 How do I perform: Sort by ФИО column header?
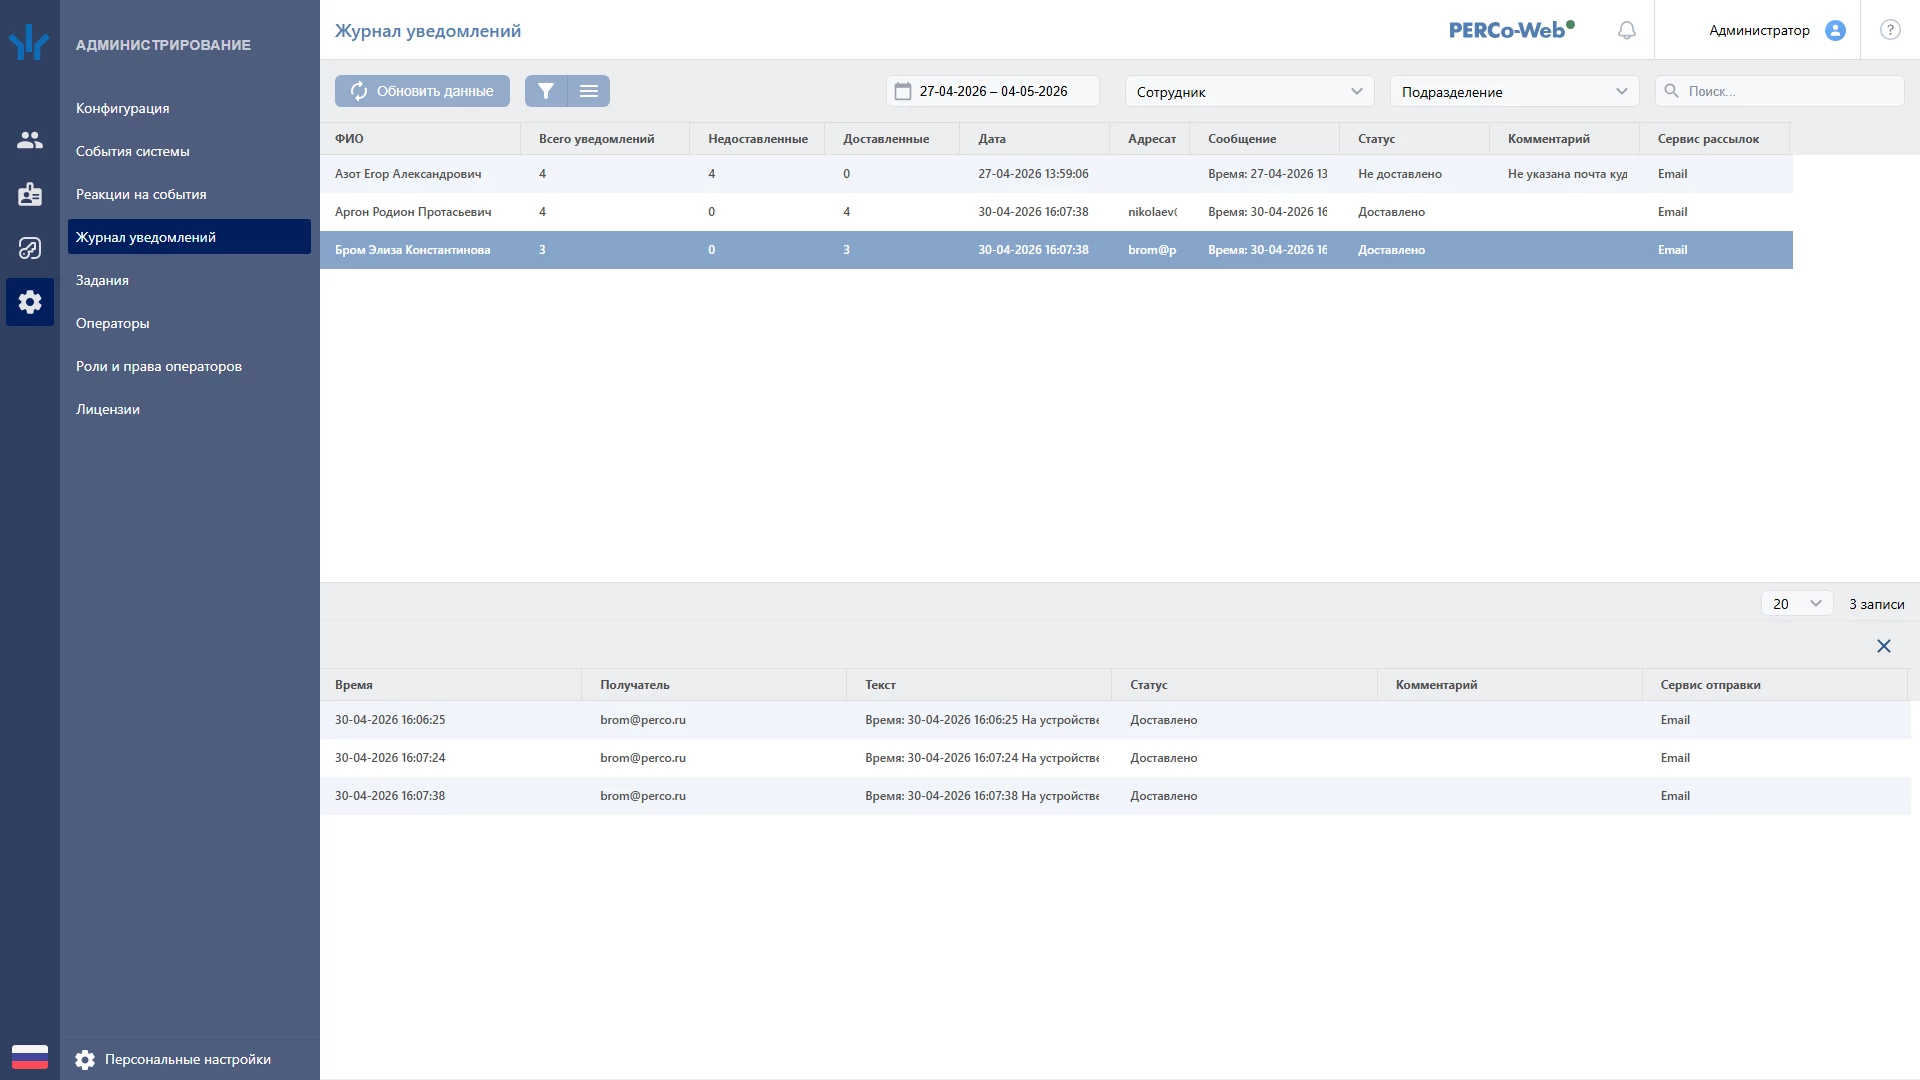(x=420, y=139)
